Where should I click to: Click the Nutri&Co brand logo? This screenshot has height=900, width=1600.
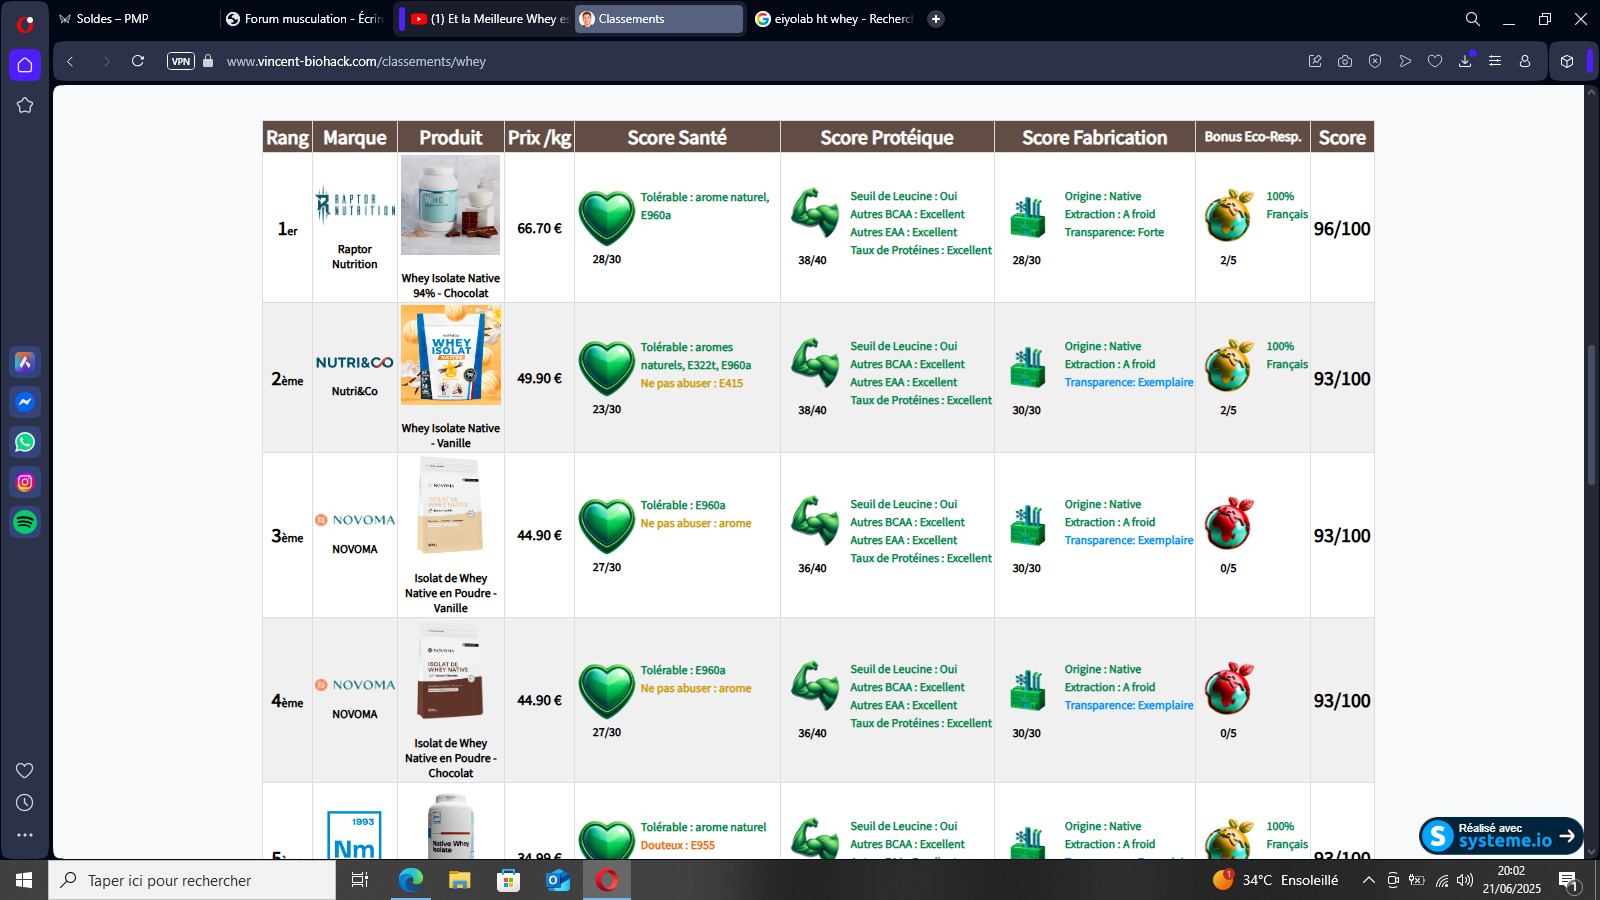[355, 362]
